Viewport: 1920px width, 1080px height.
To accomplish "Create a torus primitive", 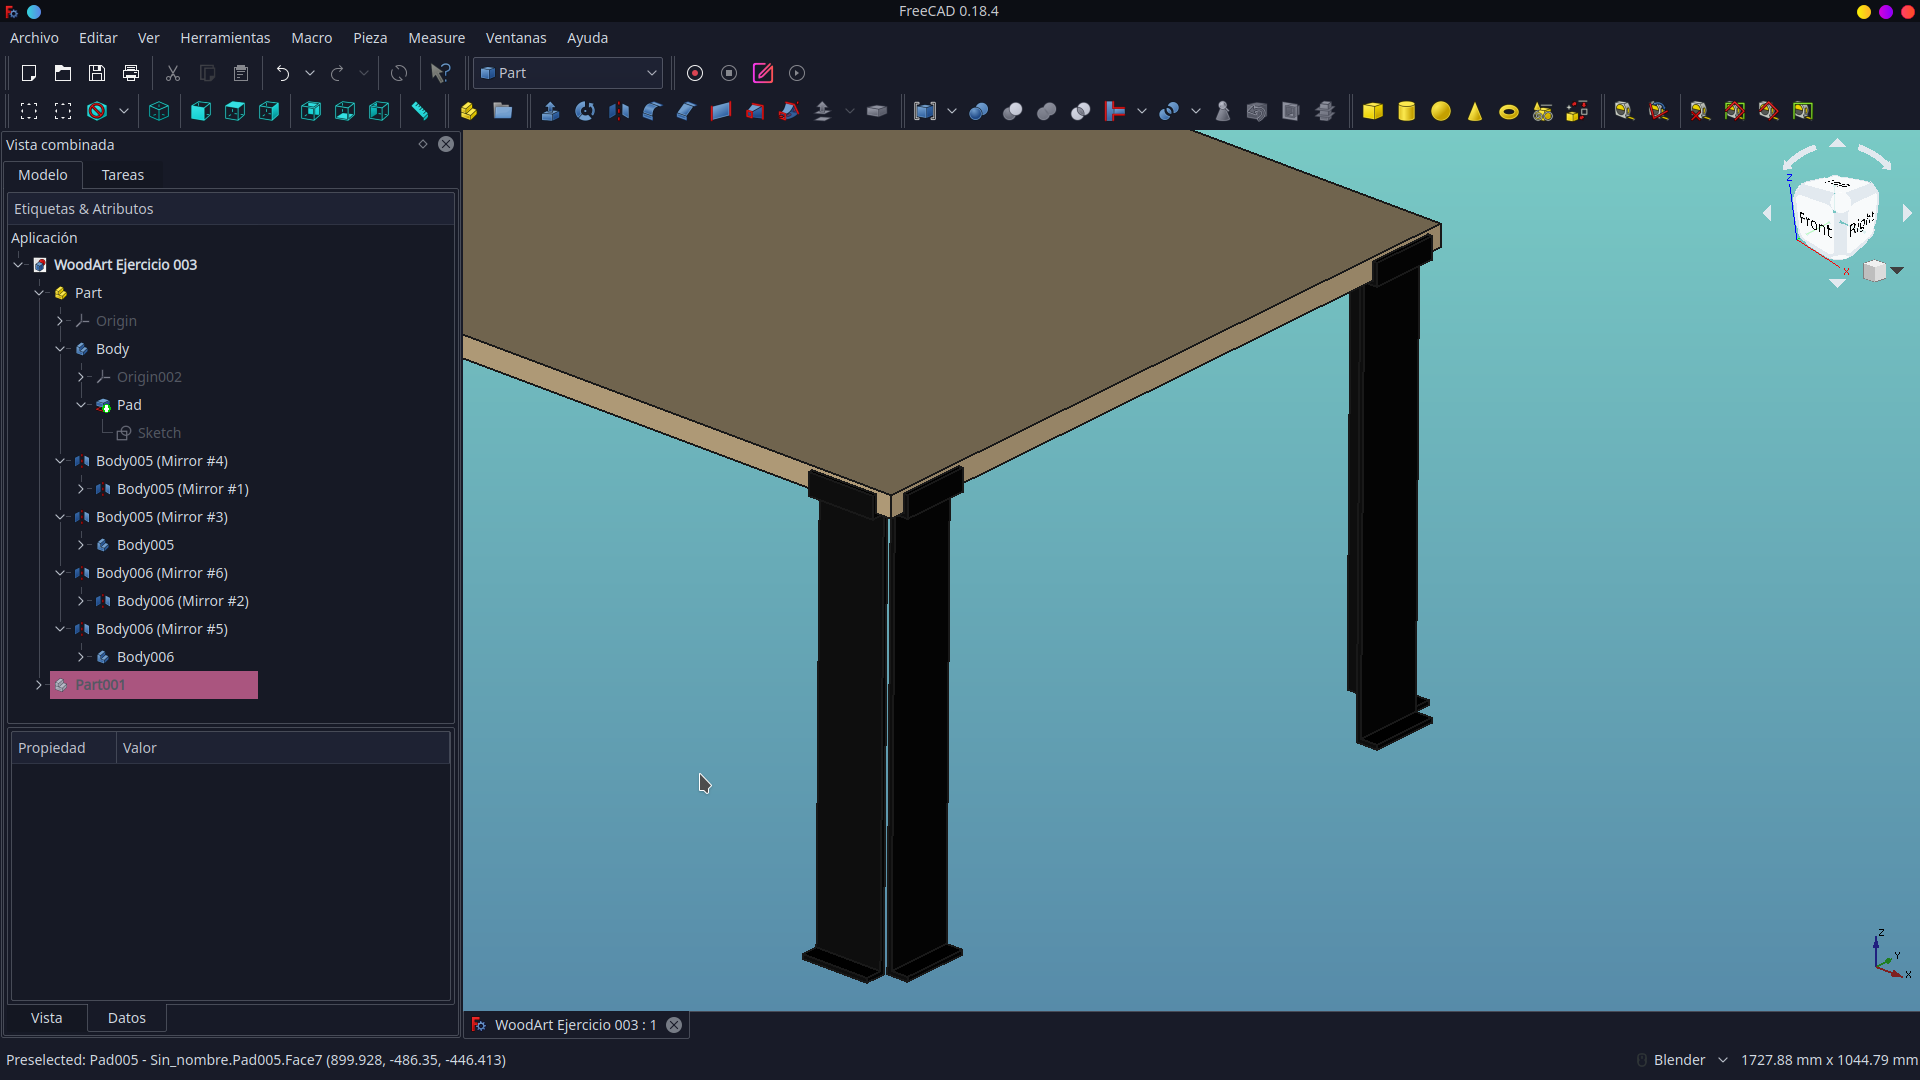I will [x=1509, y=111].
